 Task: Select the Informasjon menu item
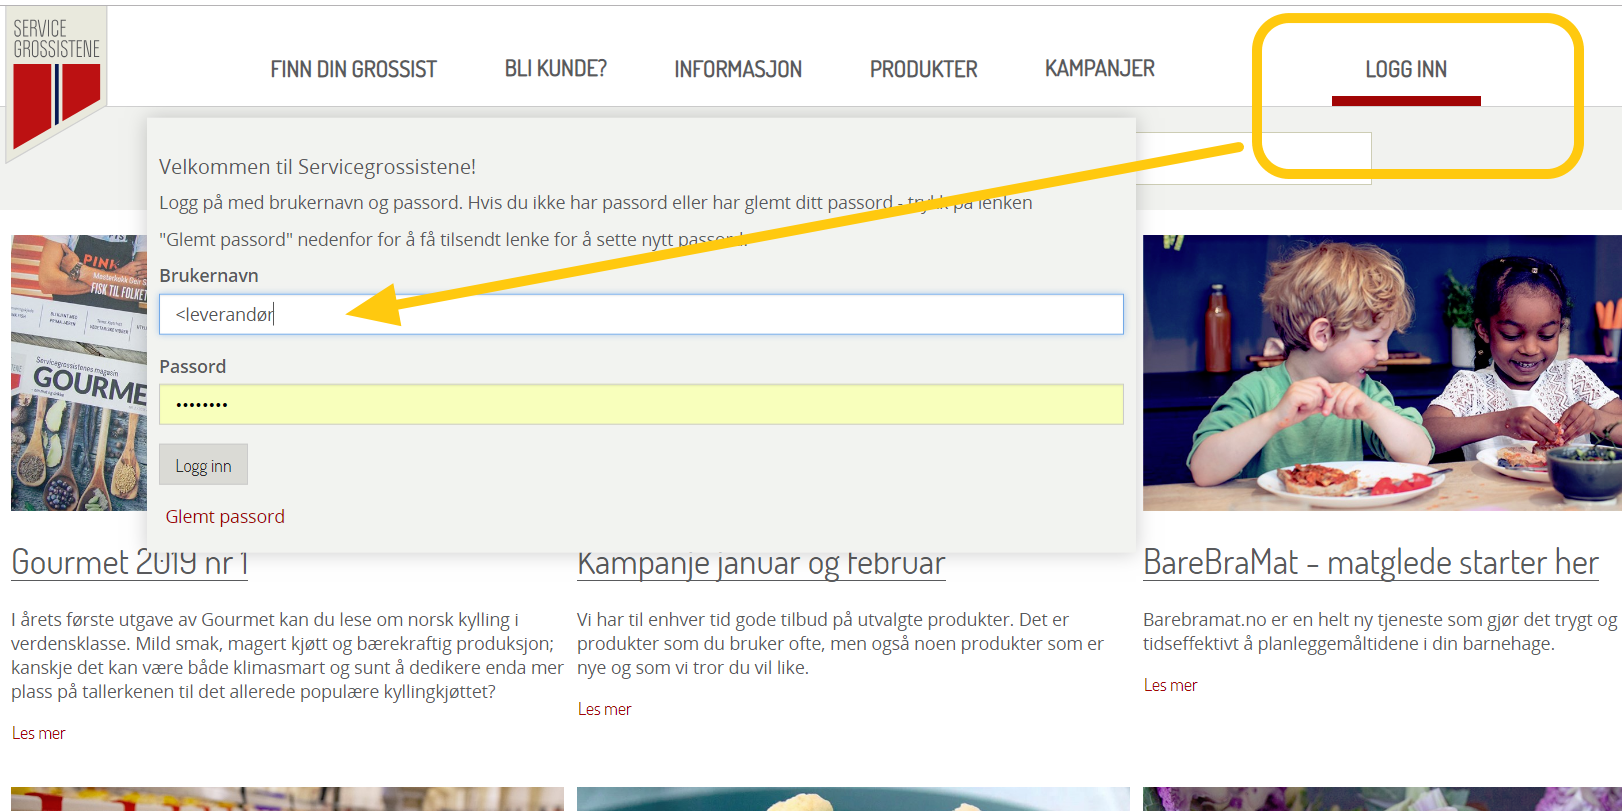coord(737,69)
